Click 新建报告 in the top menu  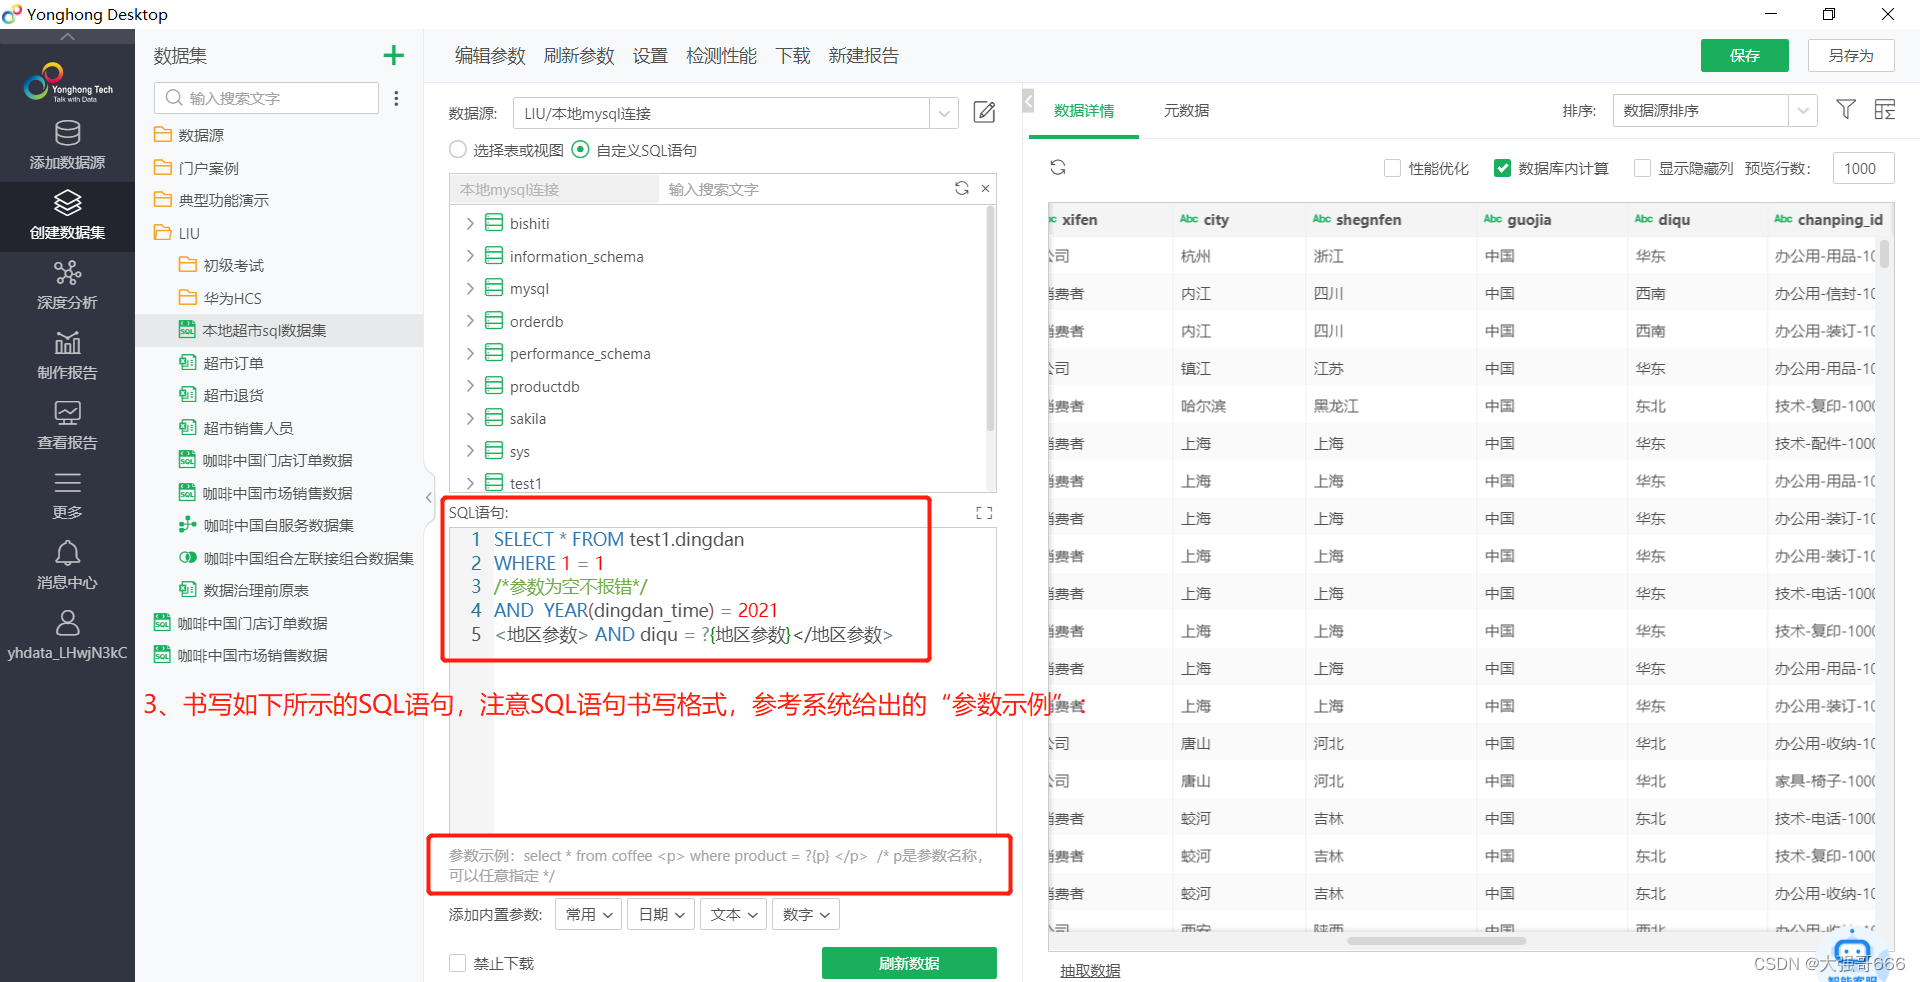click(863, 56)
